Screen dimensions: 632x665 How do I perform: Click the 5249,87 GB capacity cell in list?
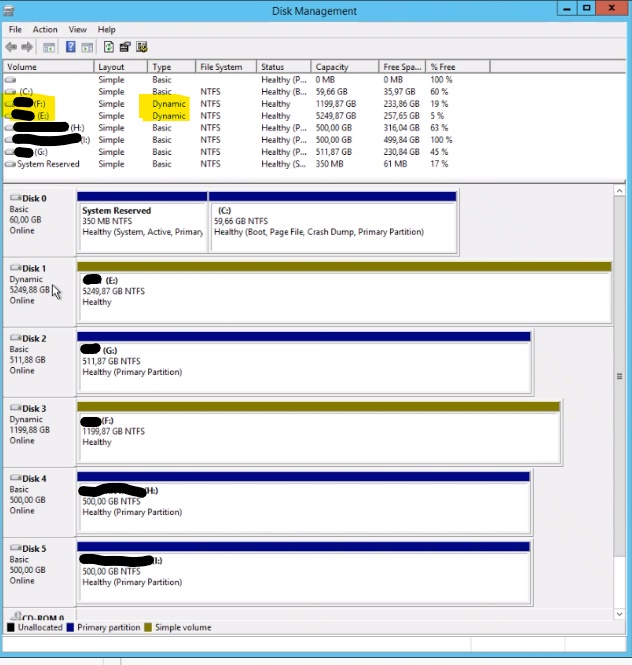coord(336,116)
